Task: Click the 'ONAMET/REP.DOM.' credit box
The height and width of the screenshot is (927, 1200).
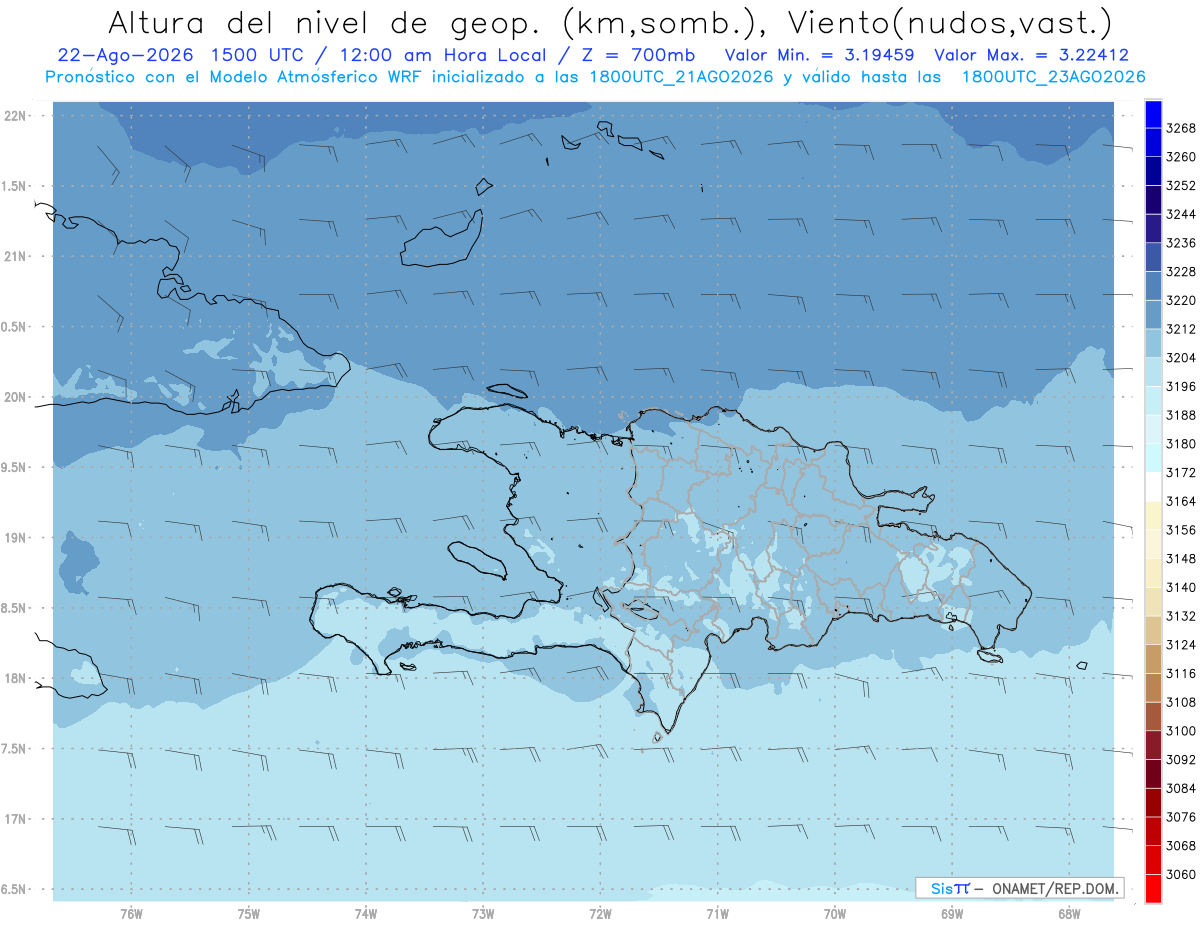Action: (1020, 888)
